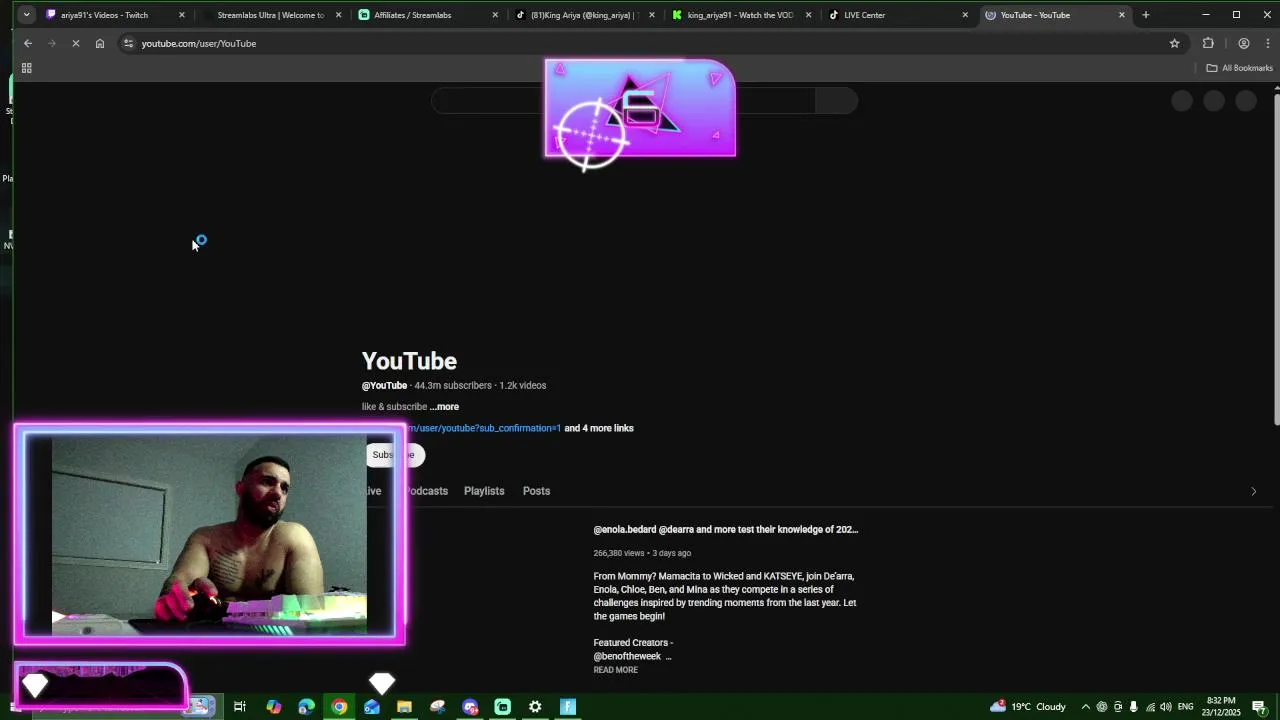The width and height of the screenshot is (1280, 720).
Task: Open the Playlists channel tab
Action: [x=484, y=491]
